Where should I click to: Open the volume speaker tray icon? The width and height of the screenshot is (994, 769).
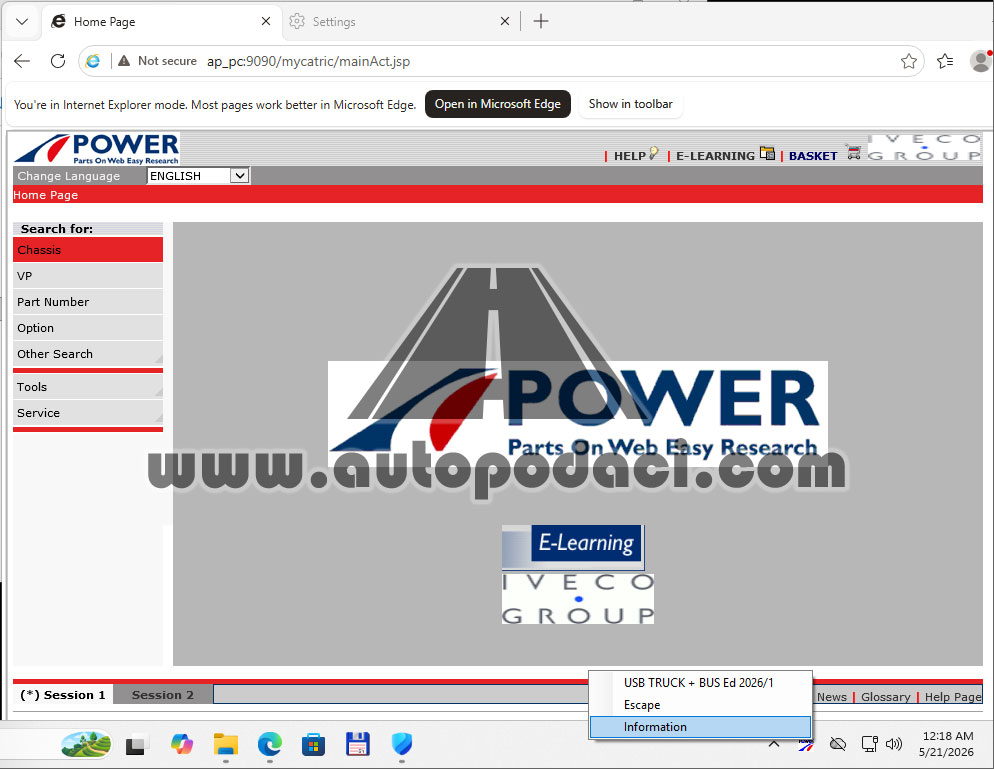point(894,744)
